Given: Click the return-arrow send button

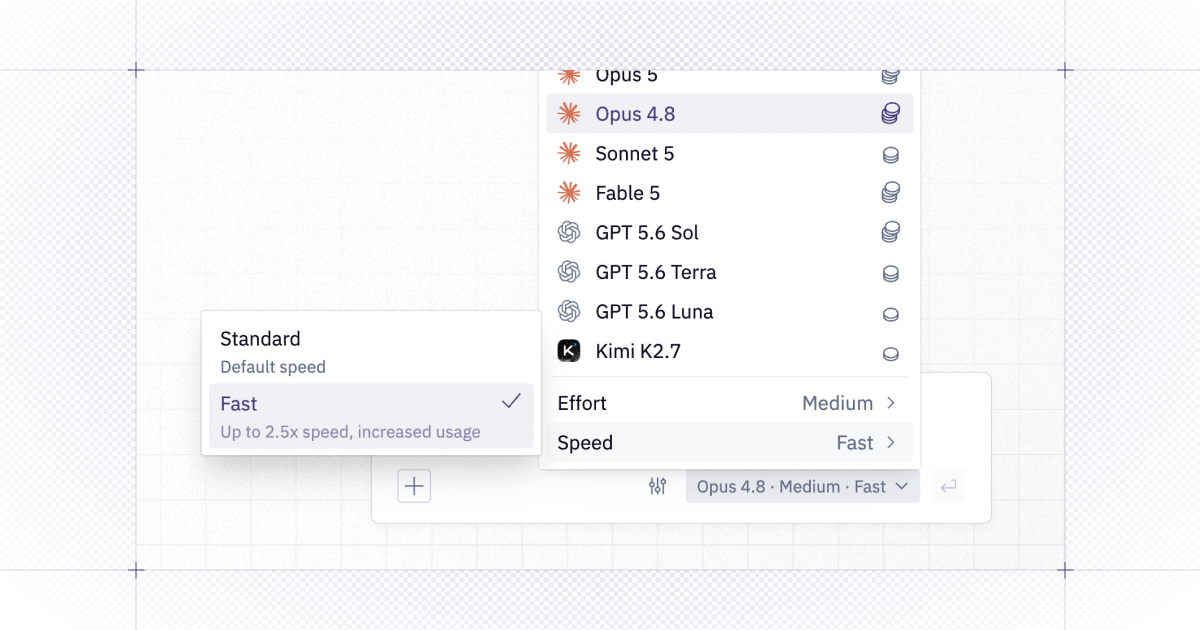Looking at the screenshot, I should pos(949,487).
